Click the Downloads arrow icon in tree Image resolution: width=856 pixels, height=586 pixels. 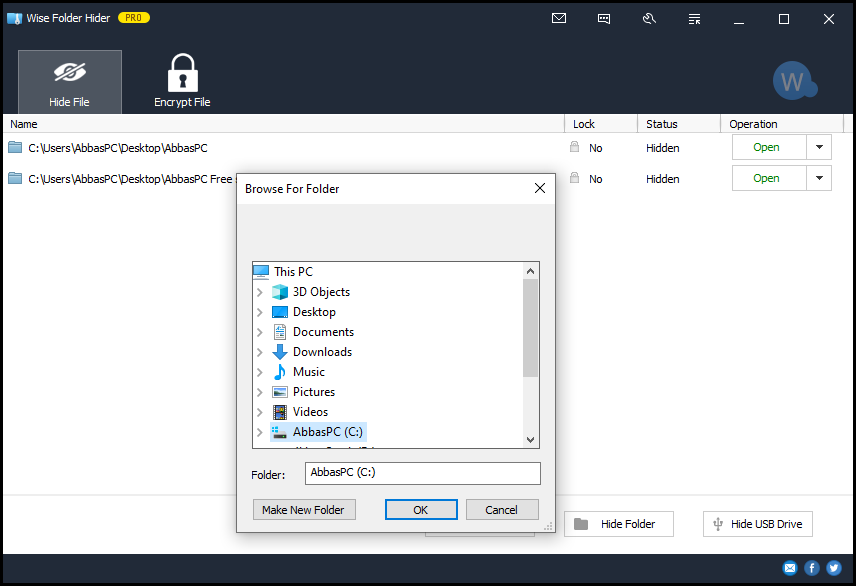click(x=280, y=352)
